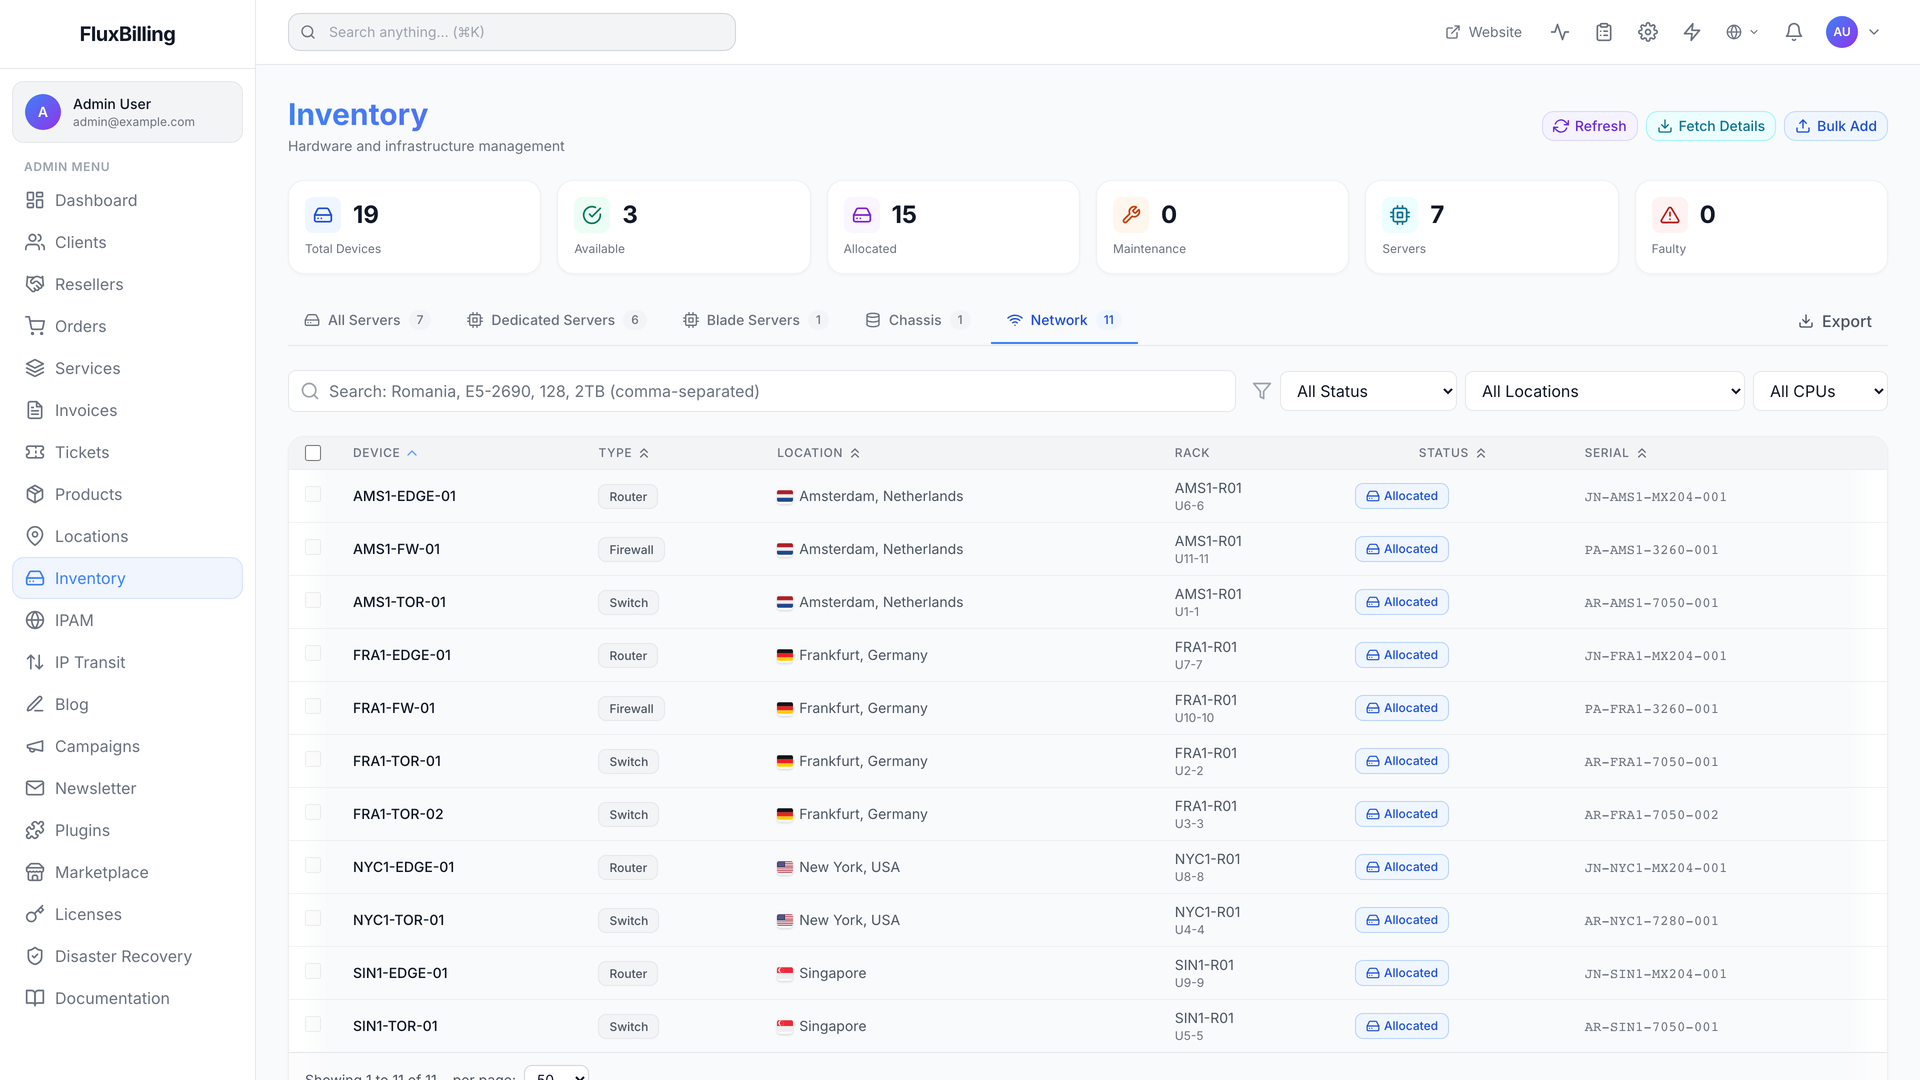Click the lightning bolt quick actions icon
The height and width of the screenshot is (1080, 1920).
[x=1692, y=32]
